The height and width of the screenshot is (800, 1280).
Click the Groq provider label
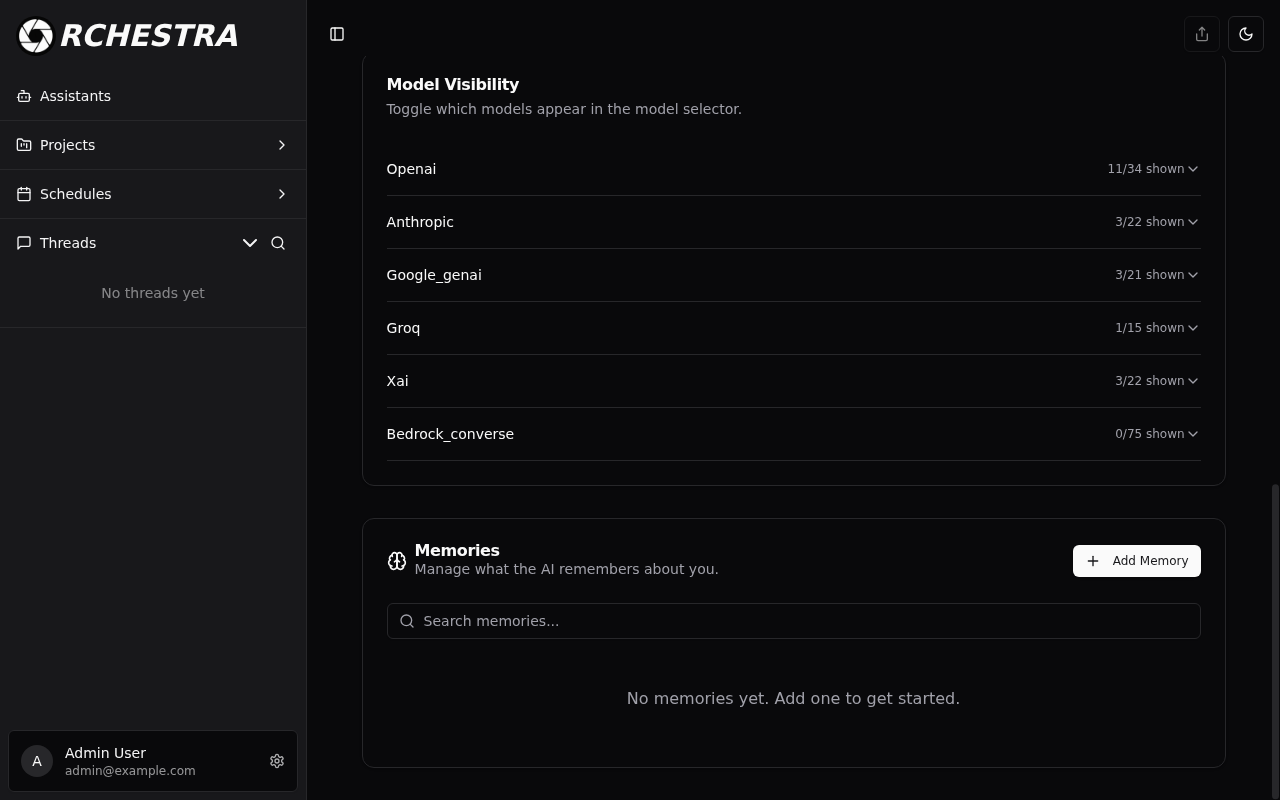click(403, 328)
